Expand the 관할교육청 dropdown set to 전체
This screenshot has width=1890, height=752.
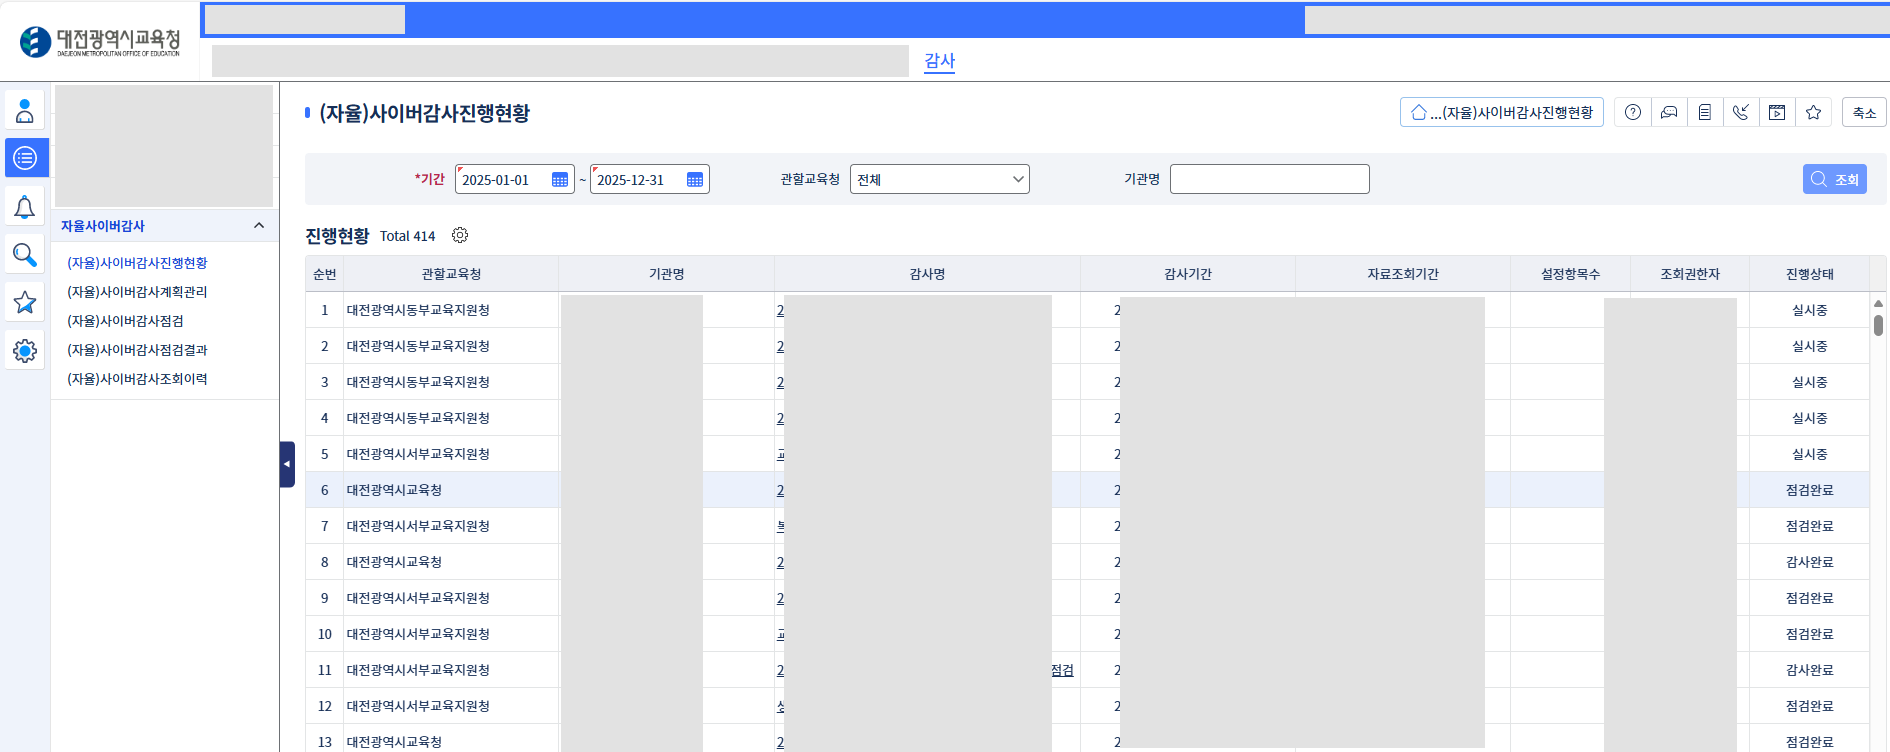pyautogui.click(x=939, y=180)
